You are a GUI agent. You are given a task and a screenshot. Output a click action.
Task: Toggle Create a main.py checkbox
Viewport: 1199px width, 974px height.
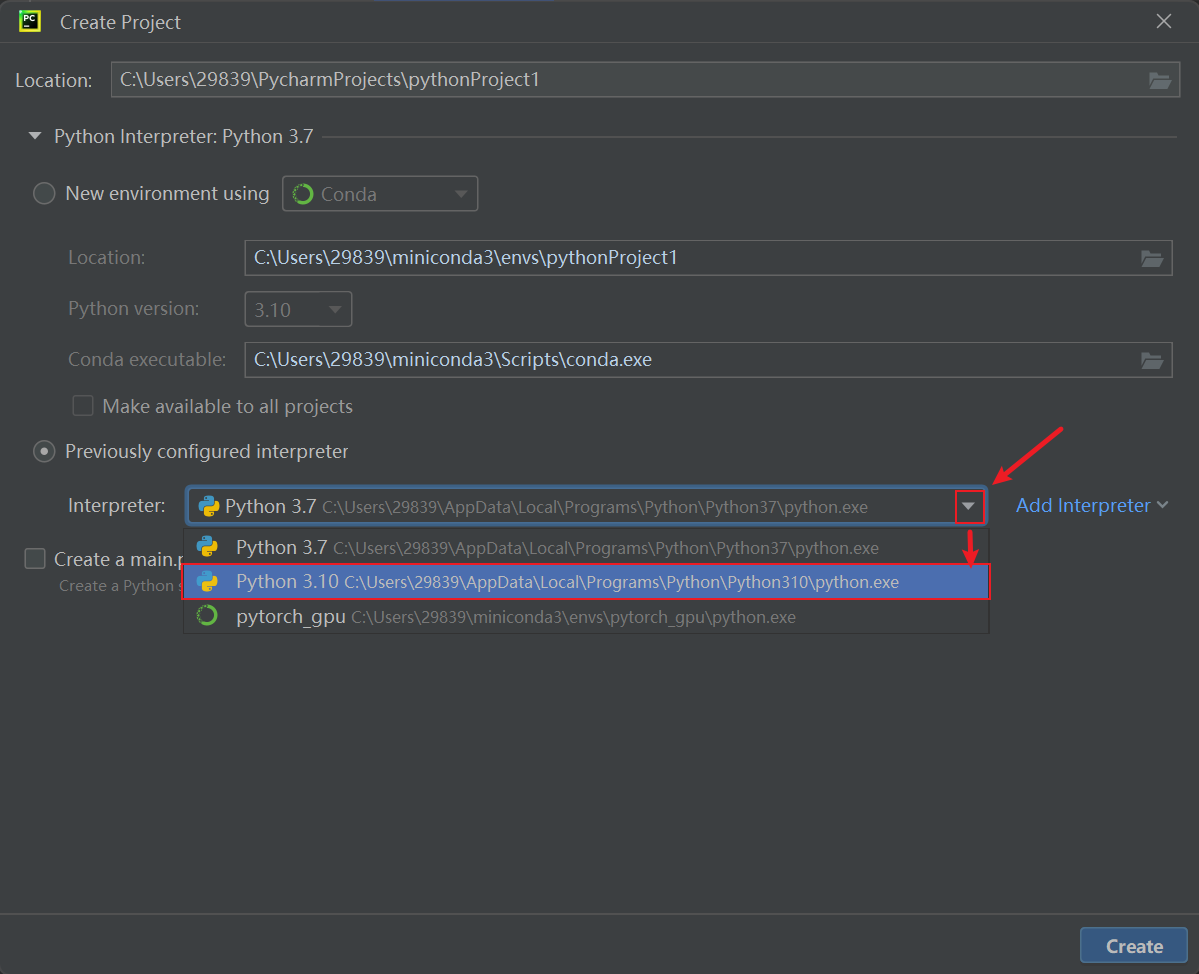(x=35, y=559)
